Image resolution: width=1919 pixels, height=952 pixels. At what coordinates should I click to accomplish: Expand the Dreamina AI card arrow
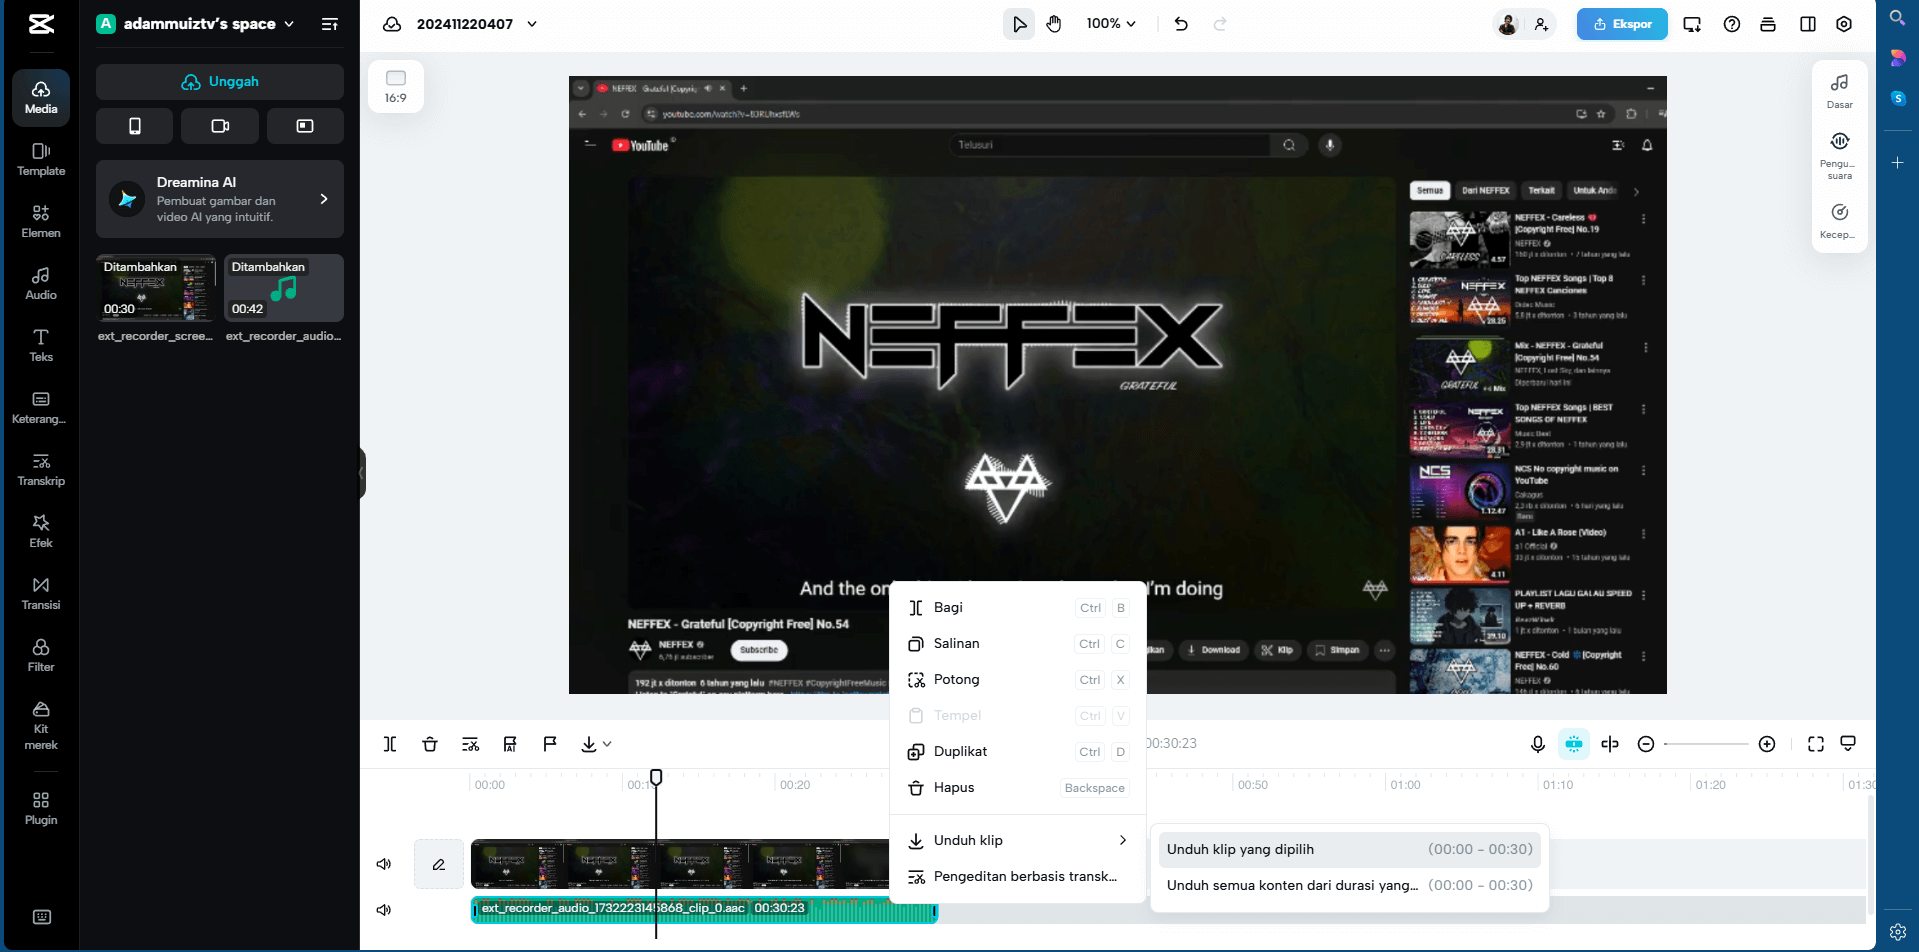pos(324,199)
